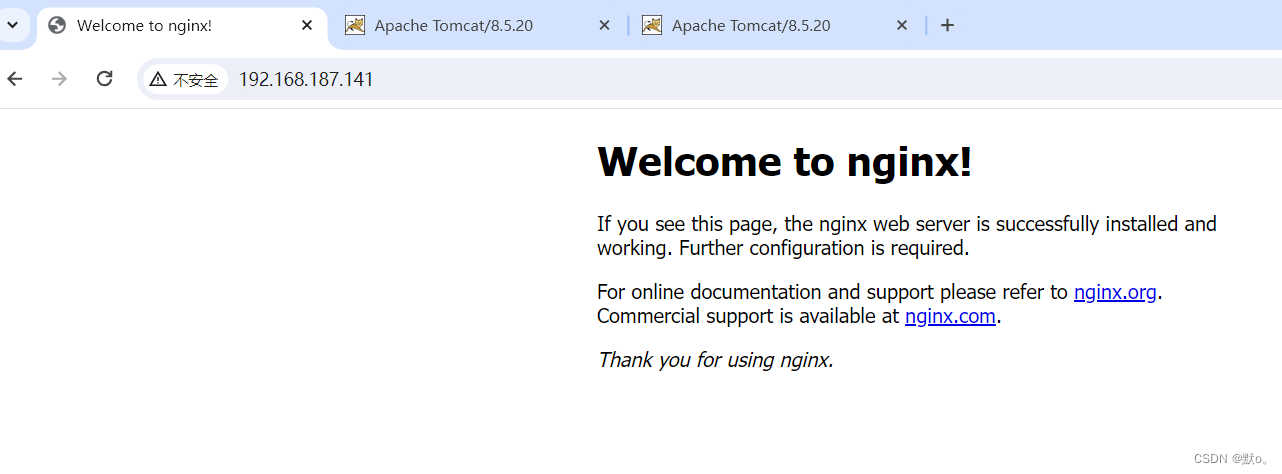The height and width of the screenshot is (474, 1282).
Task: Switch to the second Apache Tomcat/8.5.20 tab
Action: (x=776, y=26)
